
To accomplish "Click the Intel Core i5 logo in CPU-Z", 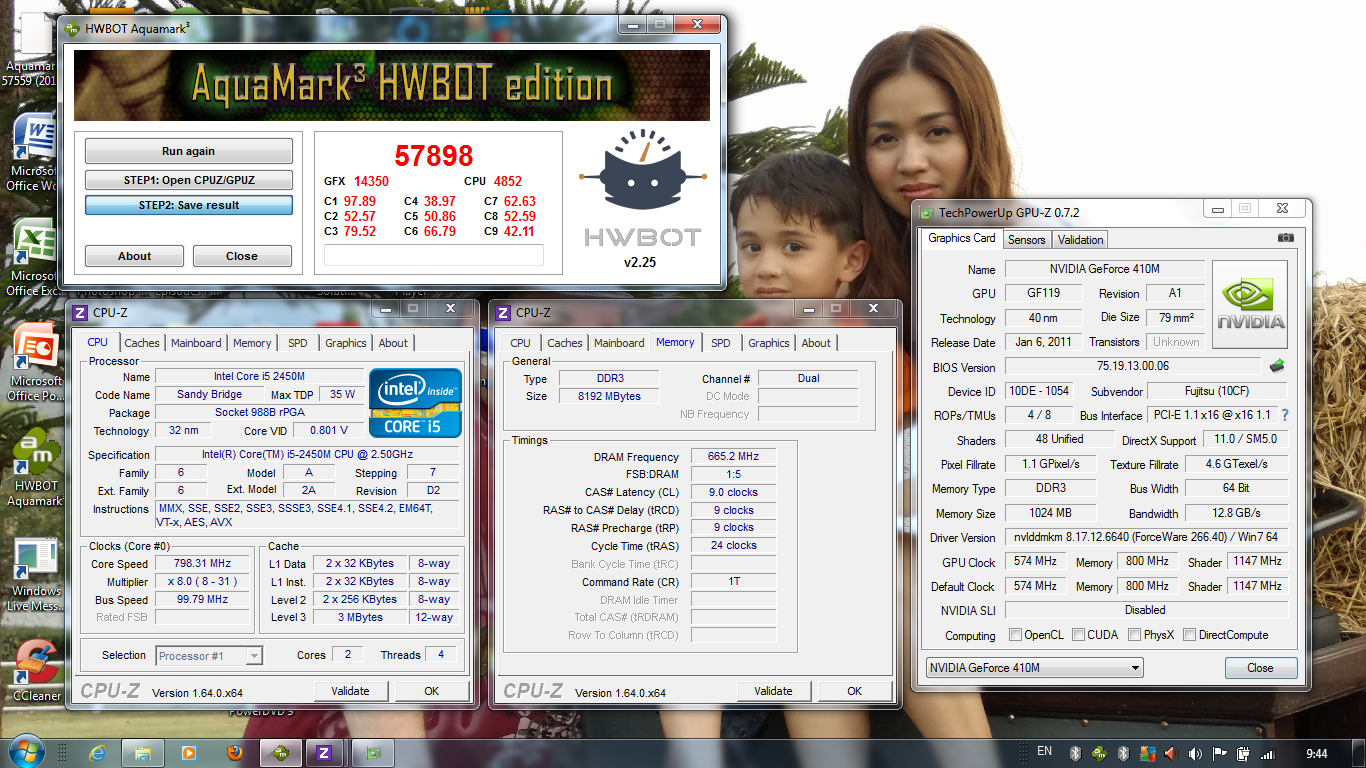I will point(415,403).
